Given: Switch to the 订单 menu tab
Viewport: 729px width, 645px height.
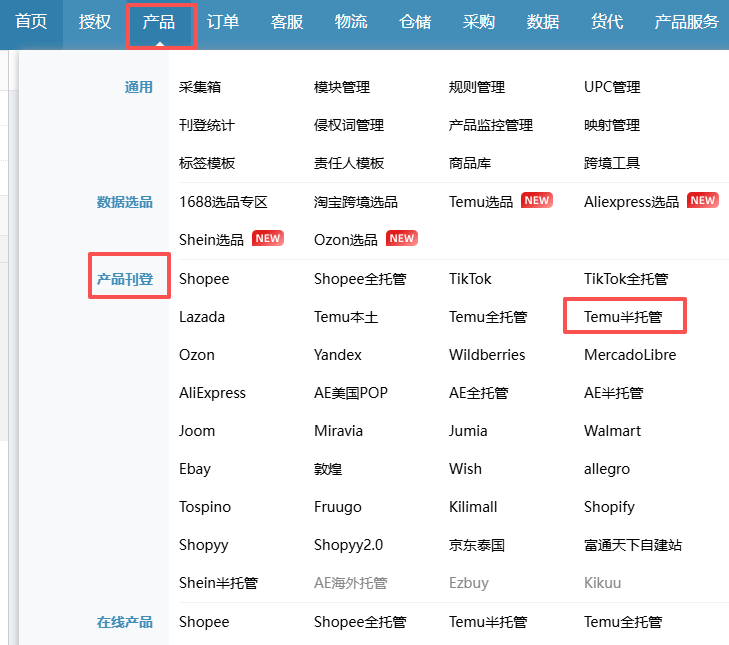Looking at the screenshot, I should click(223, 22).
